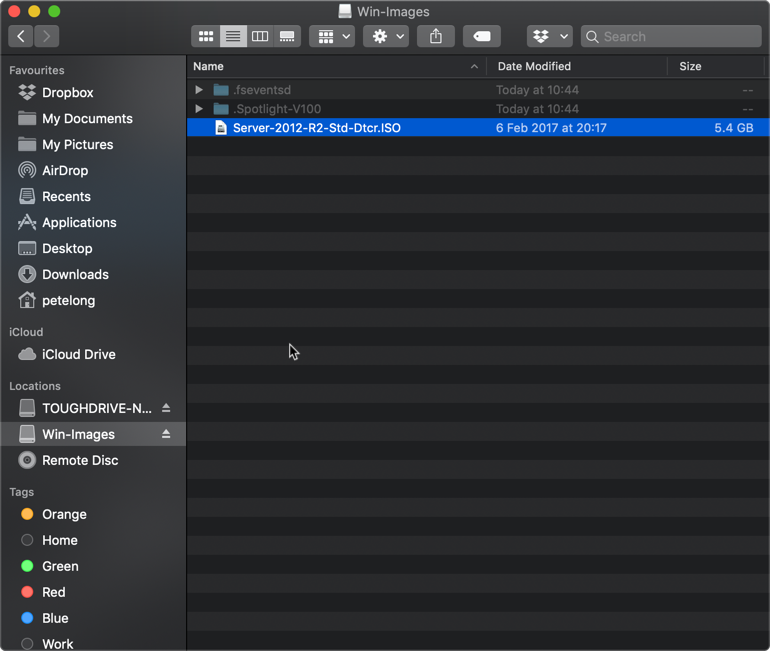The height and width of the screenshot is (651, 770).
Task: Click in the Search field
Action: 671,36
